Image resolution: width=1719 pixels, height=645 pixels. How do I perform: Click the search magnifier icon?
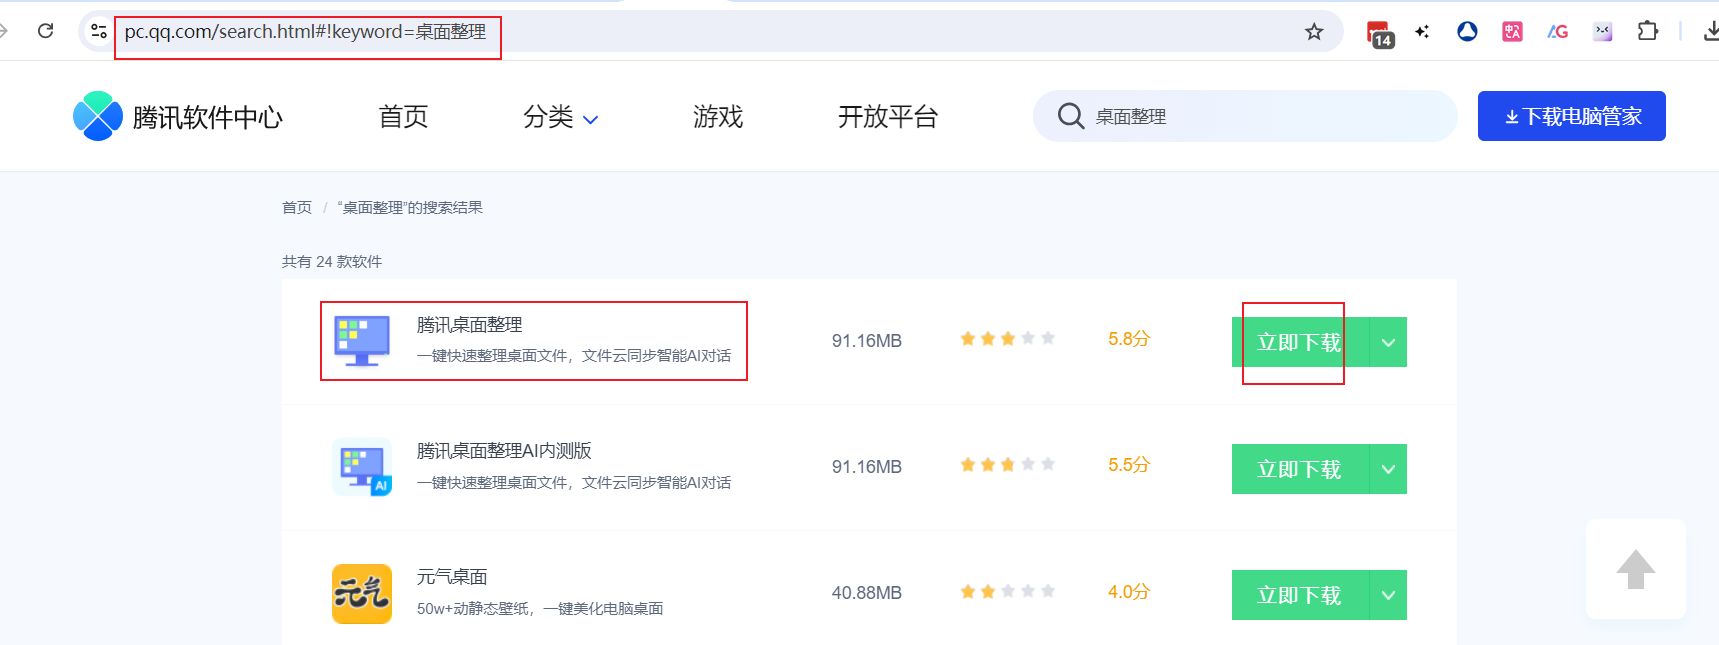[1070, 117]
